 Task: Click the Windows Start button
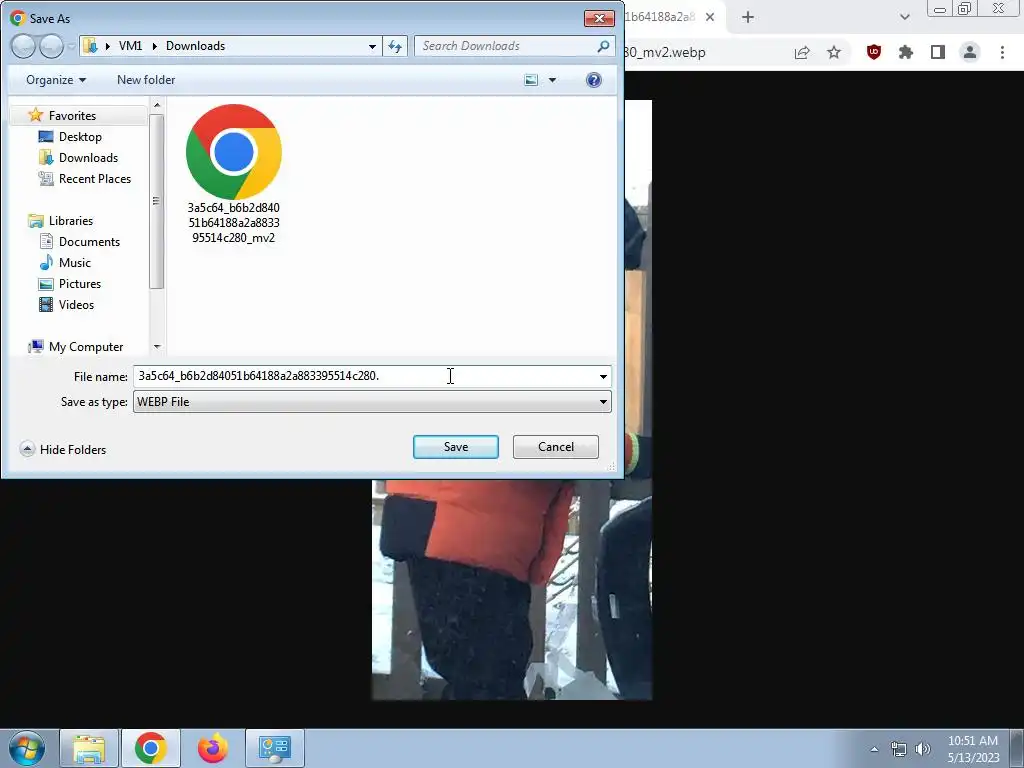coord(27,748)
